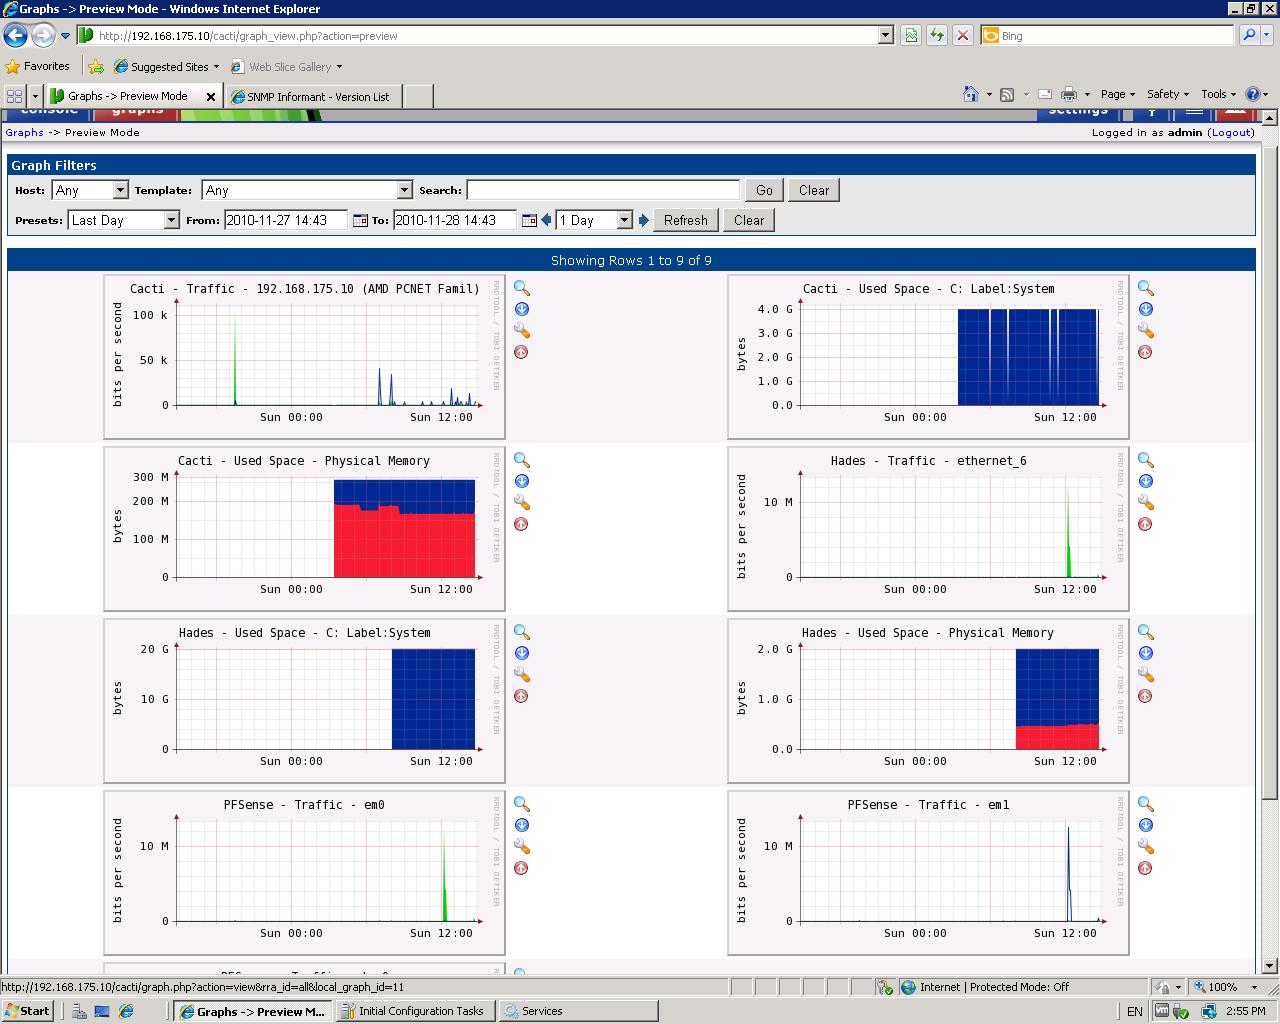Zoom the Cacti Used Space C: graph
Image resolution: width=1280 pixels, height=1024 pixels.
pyautogui.click(x=1145, y=288)
